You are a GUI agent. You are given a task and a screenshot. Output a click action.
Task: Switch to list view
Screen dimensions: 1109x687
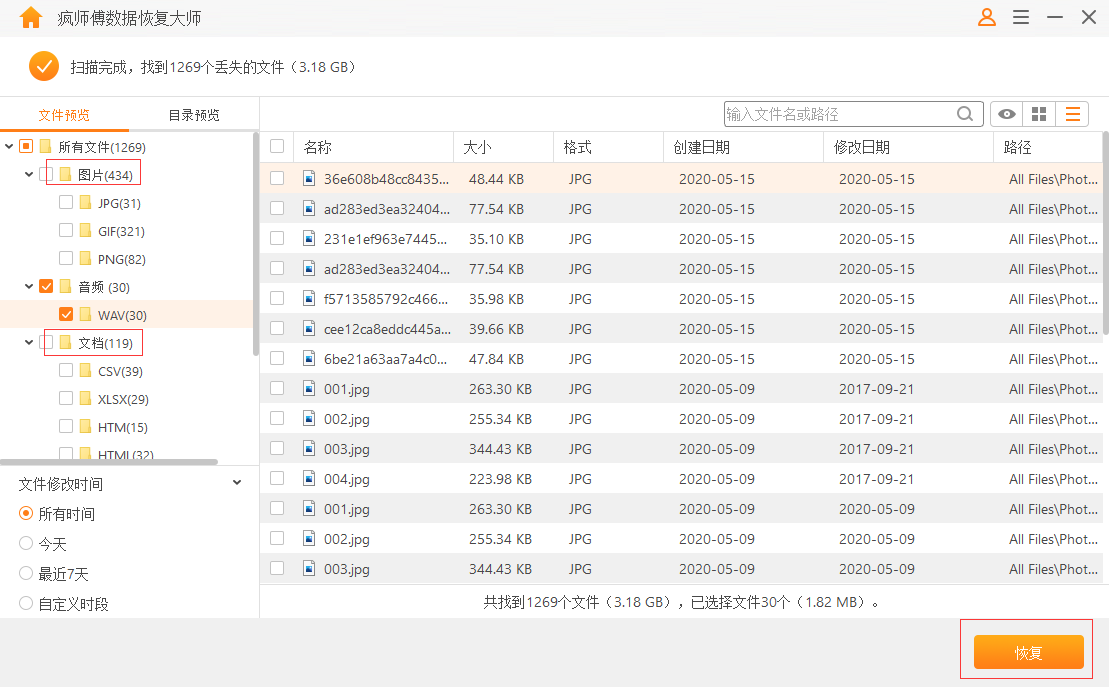pos(1071,113)
